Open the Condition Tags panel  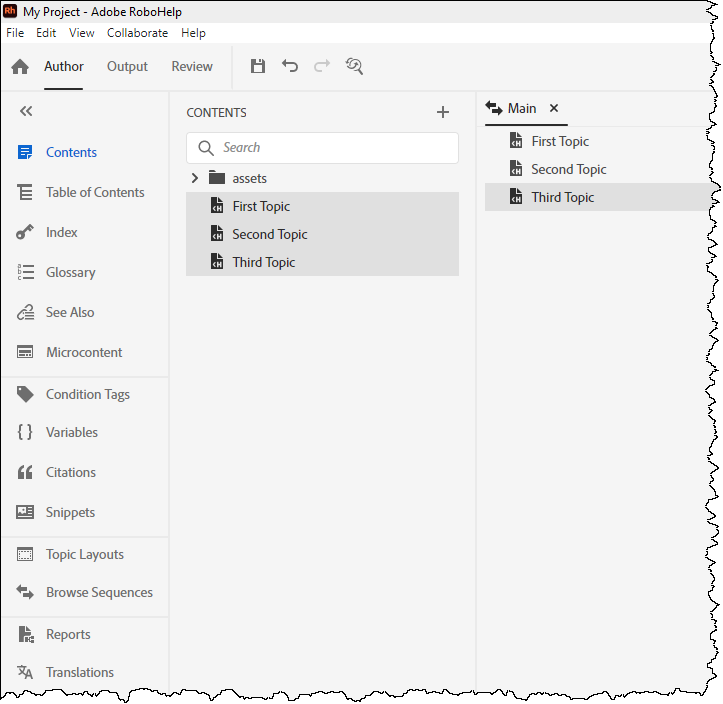pyautogui.click(x=87, y=394)
